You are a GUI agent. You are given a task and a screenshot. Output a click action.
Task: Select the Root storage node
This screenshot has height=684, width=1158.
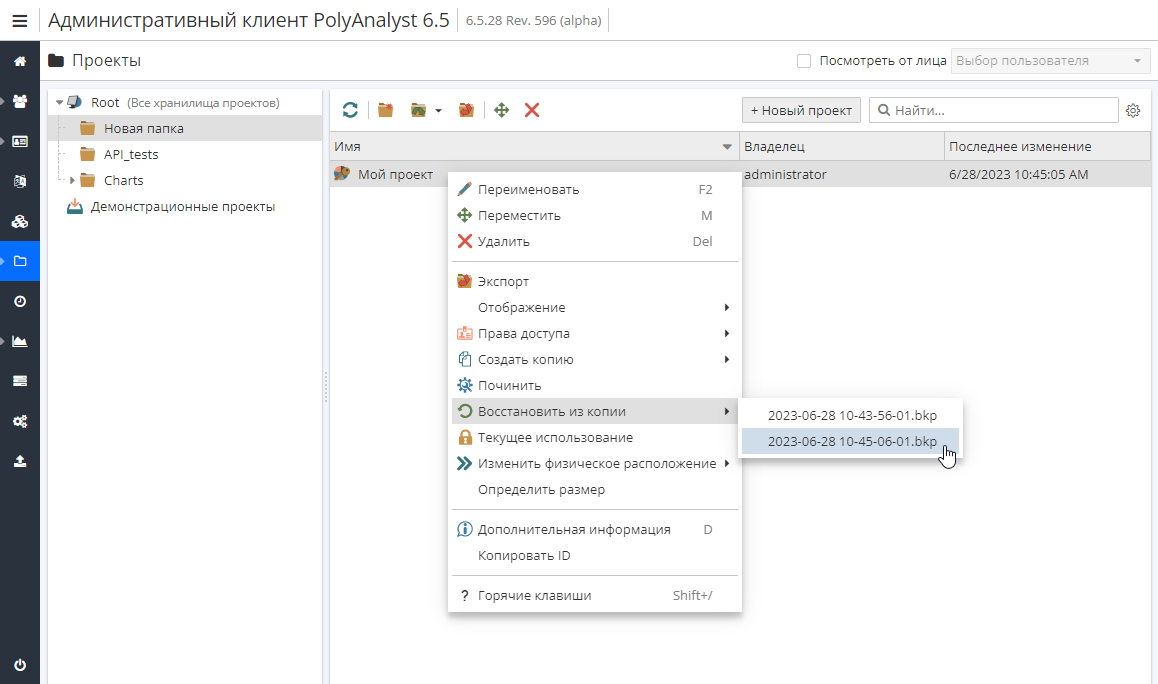point(105,103)
